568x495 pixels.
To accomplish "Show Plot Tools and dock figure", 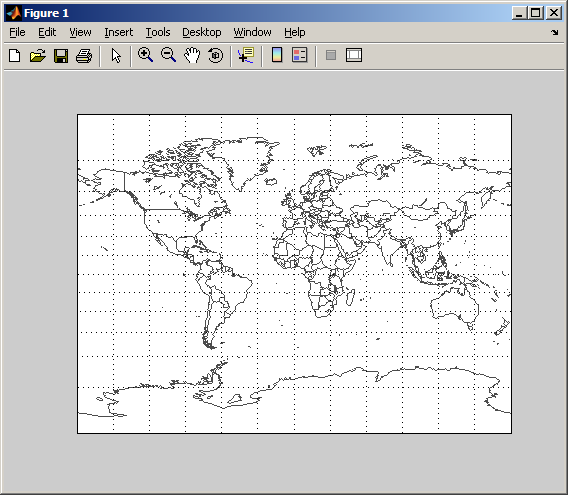I will coord(354,55).
